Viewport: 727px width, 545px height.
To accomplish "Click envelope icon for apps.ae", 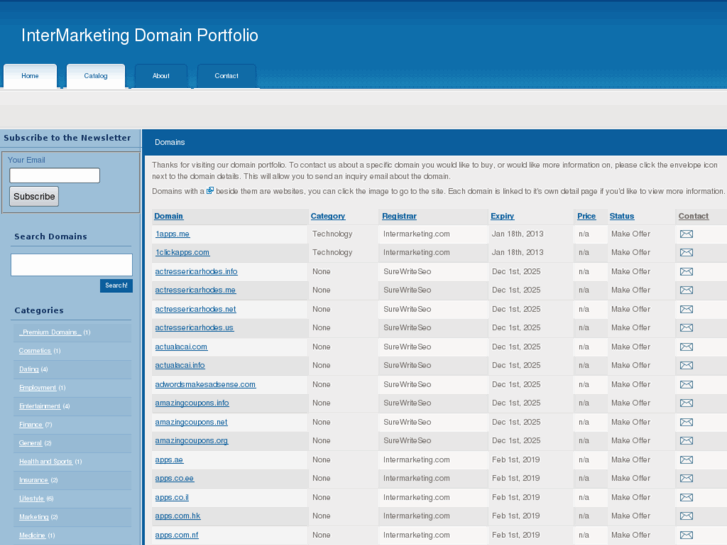I will [x=686, y=459].
